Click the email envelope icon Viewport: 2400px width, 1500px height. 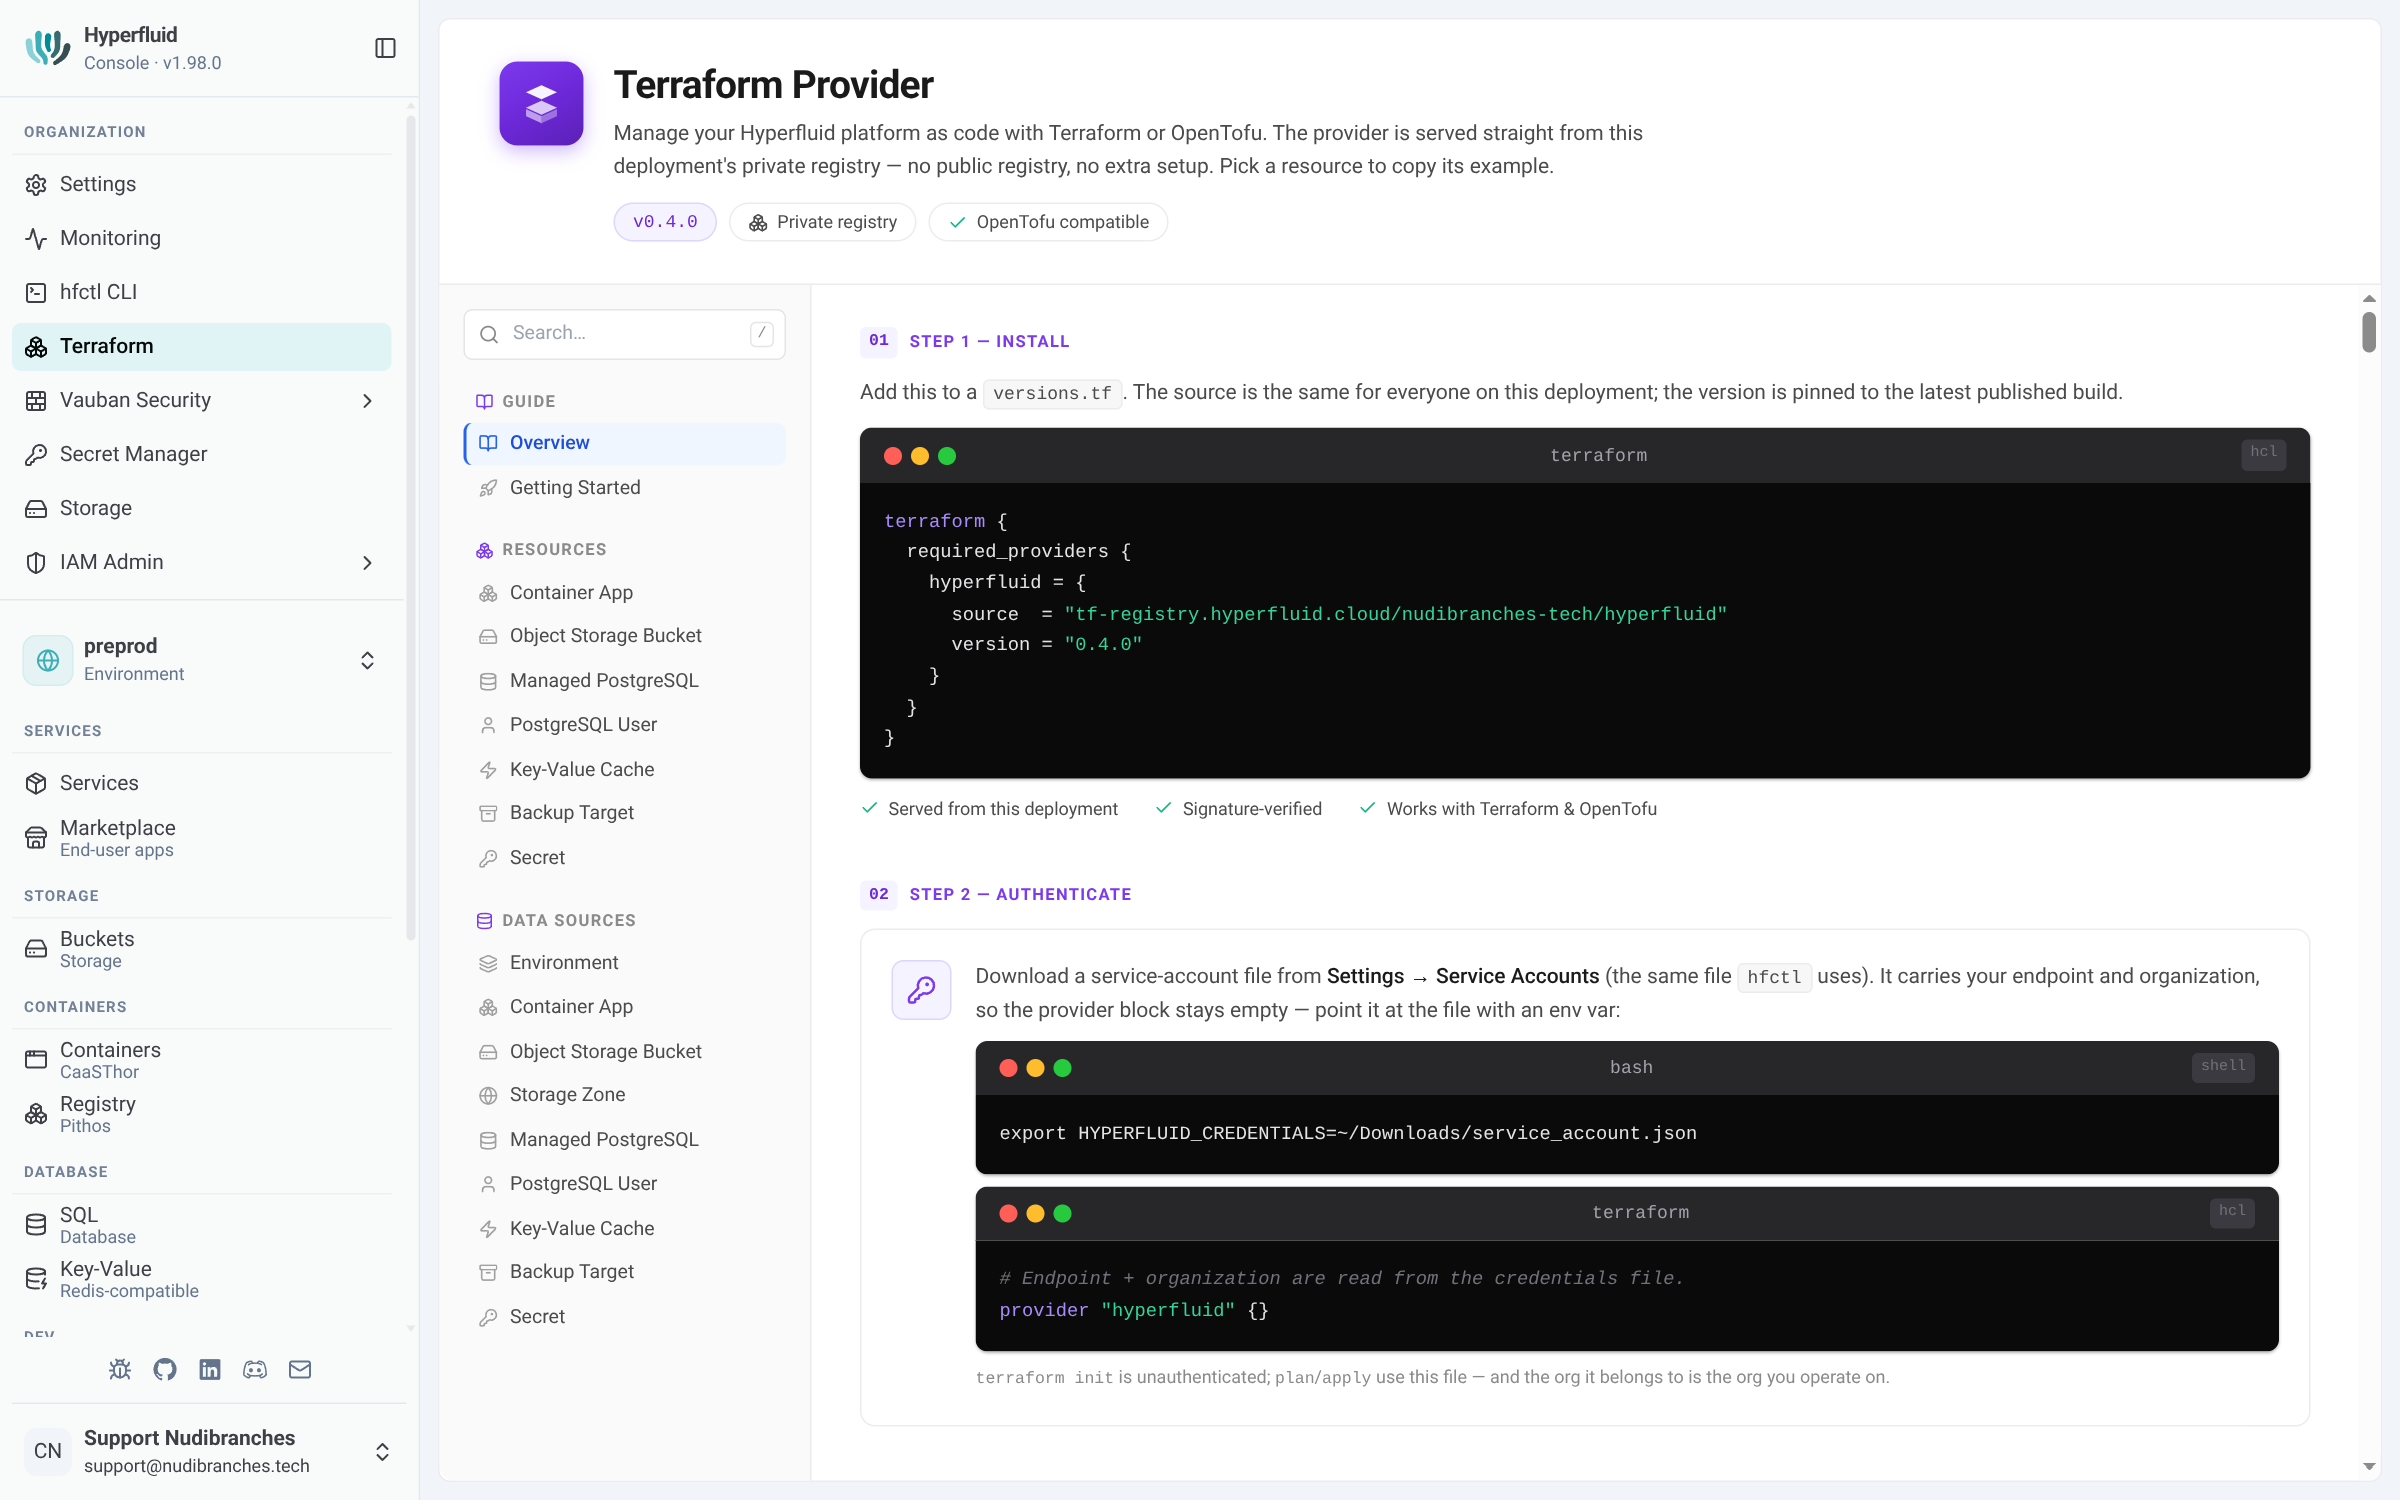300,1369
